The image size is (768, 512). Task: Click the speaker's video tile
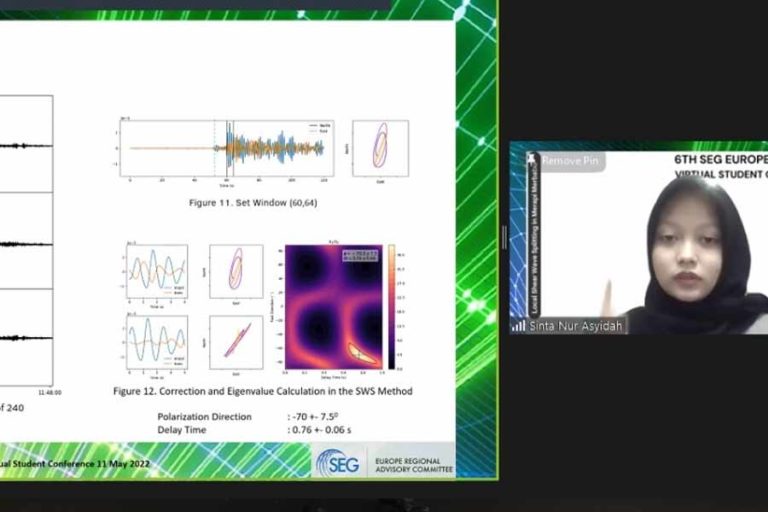[639, 238]
